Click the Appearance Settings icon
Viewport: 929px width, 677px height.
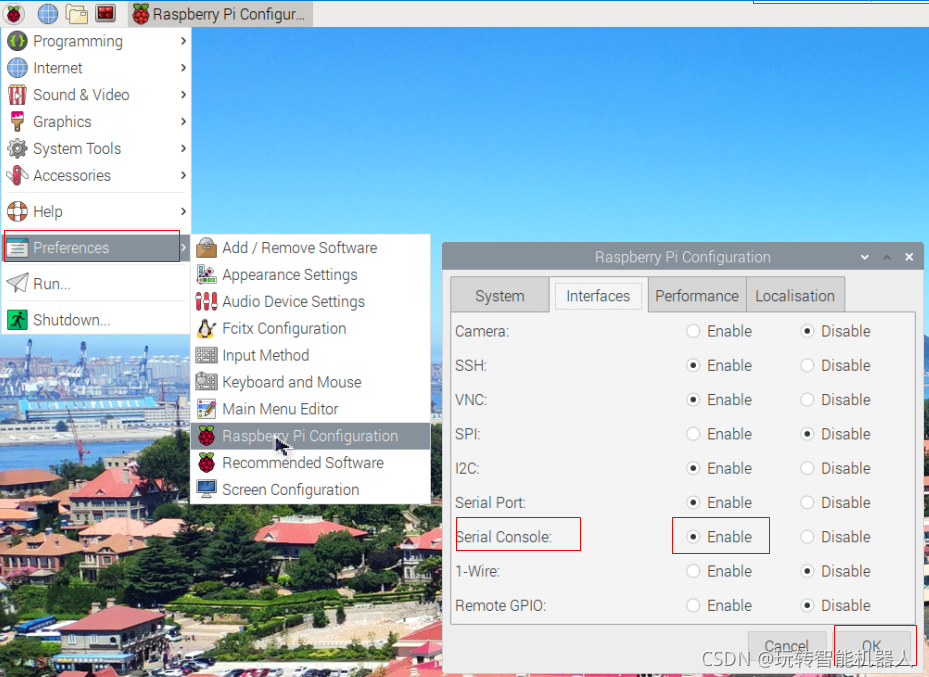[x=206, y=274]
